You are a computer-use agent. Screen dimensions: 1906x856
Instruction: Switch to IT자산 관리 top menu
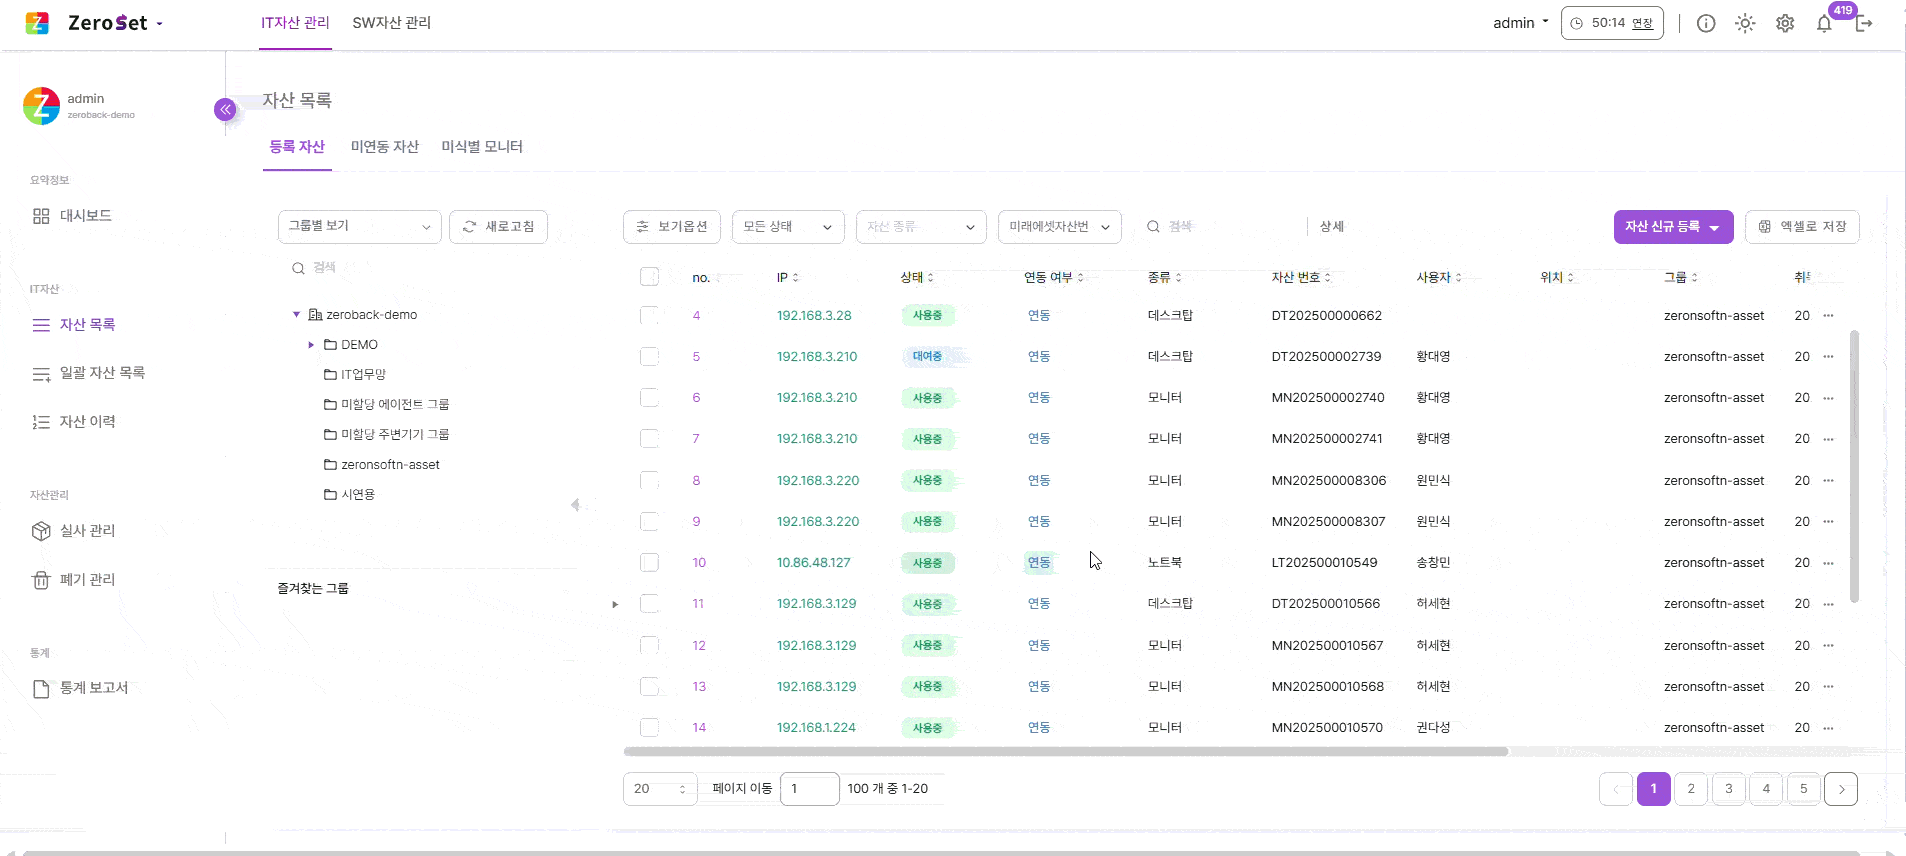295,22
